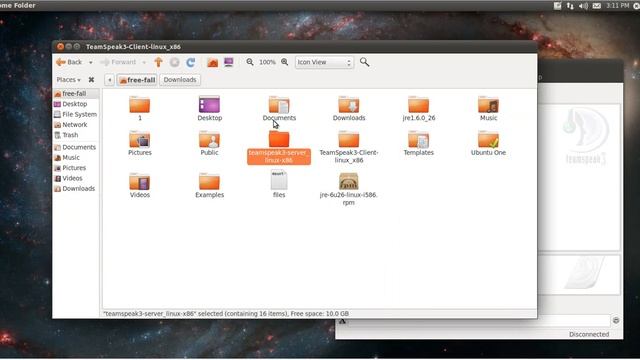The width and height of the screenshot is (640, 360).
Task: Select the Desktop folder icon
Action: 209,105
